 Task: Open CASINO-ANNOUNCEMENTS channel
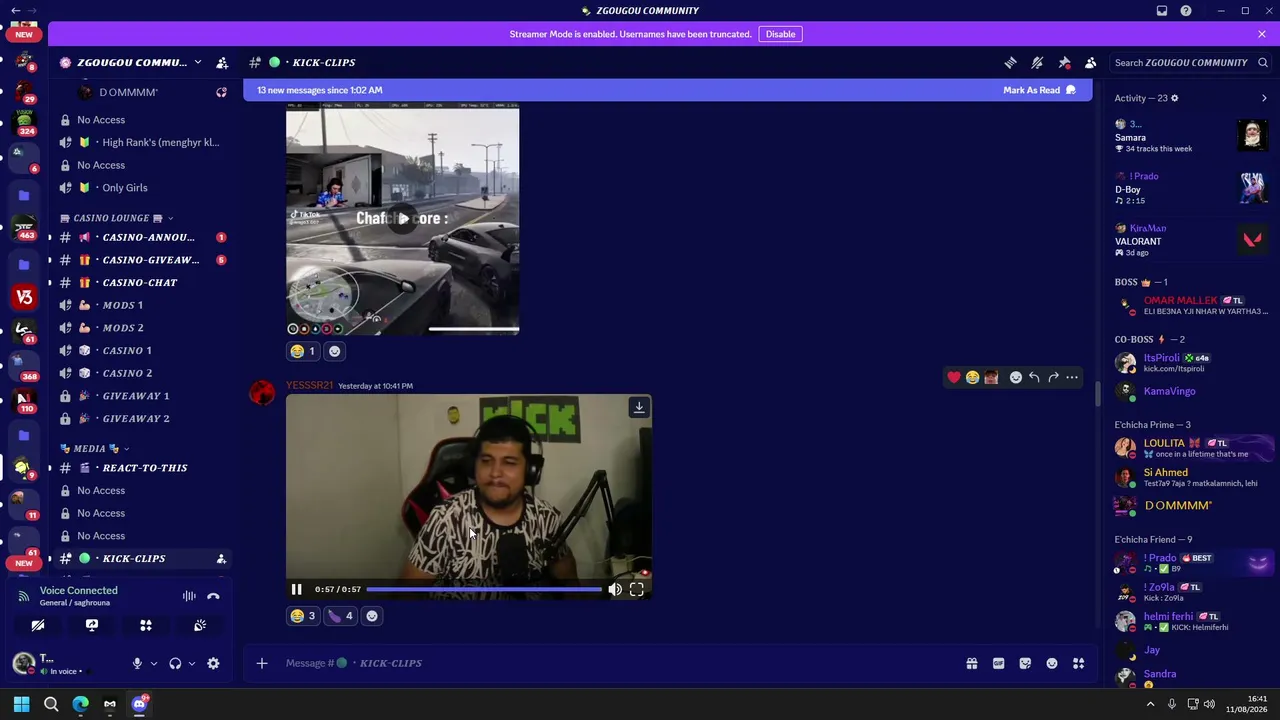[142, 237]
